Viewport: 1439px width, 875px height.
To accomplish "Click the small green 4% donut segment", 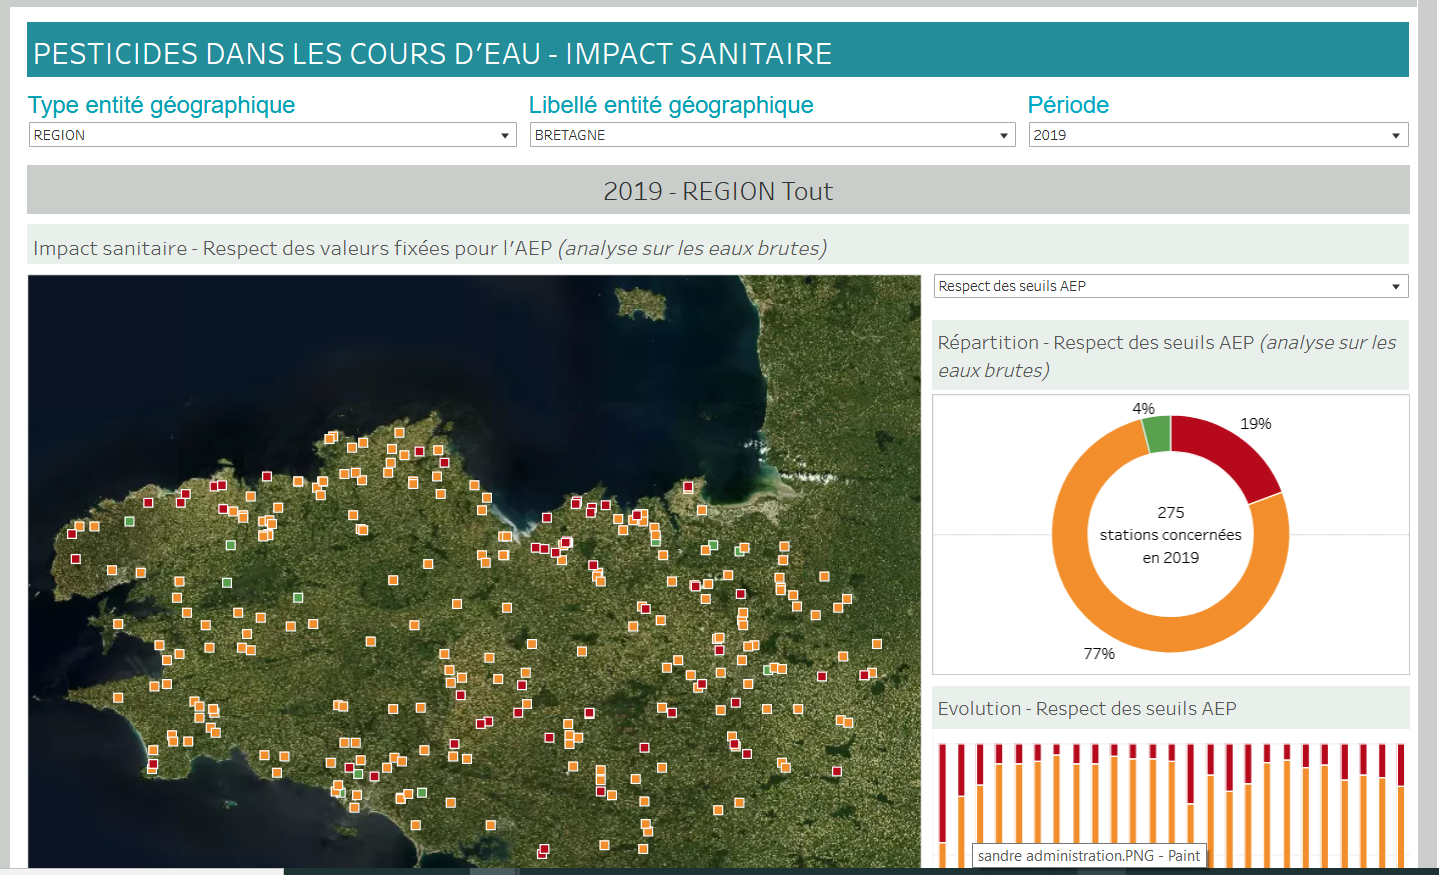I will click(1157, 434).
